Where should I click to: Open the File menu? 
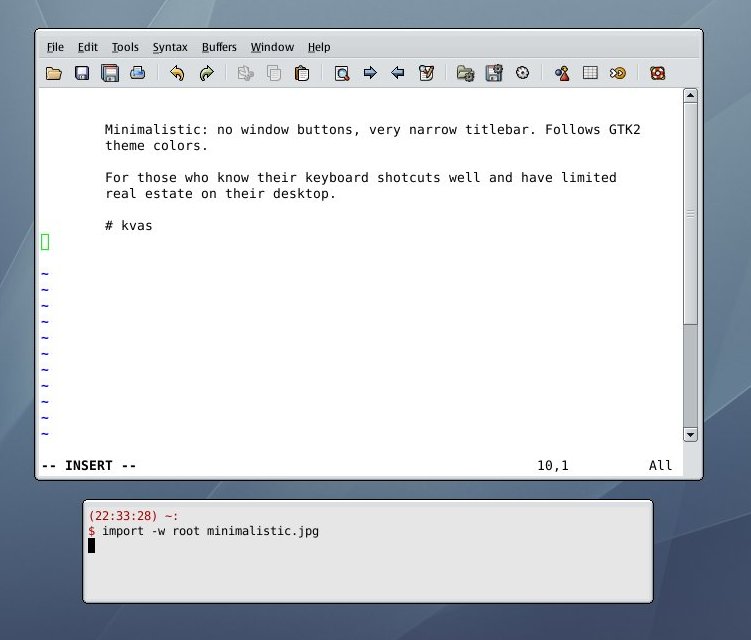55,47
